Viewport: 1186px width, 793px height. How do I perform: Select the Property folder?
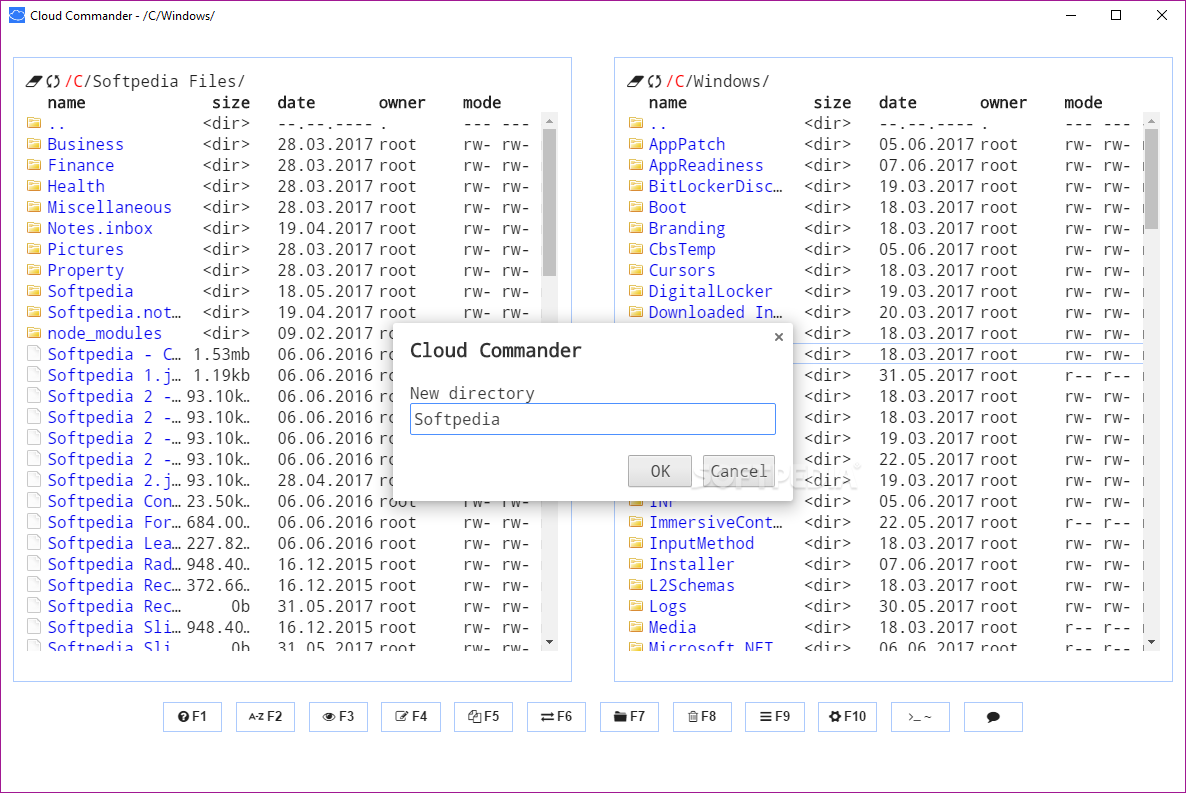[x=85, y=270]
